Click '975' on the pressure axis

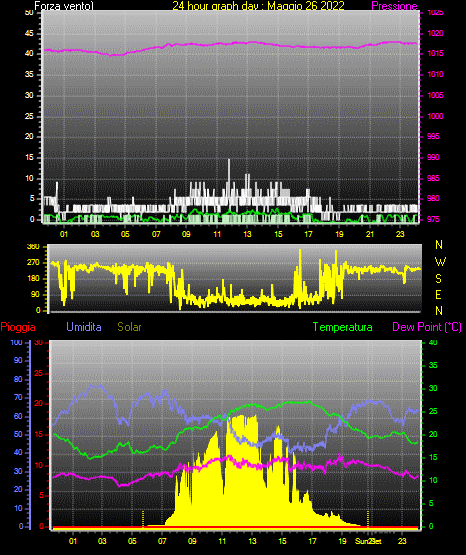click(x=433, y=219)
